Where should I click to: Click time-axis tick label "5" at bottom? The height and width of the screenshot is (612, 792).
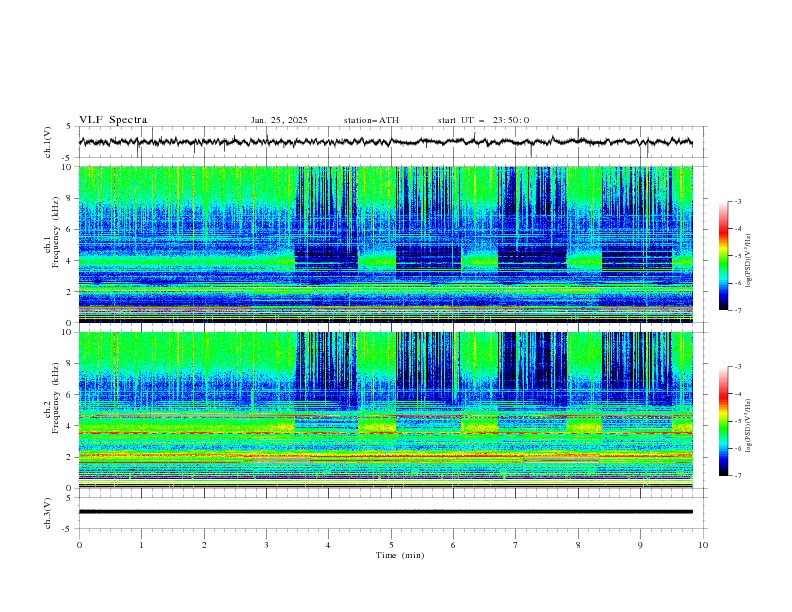point(391,545)
